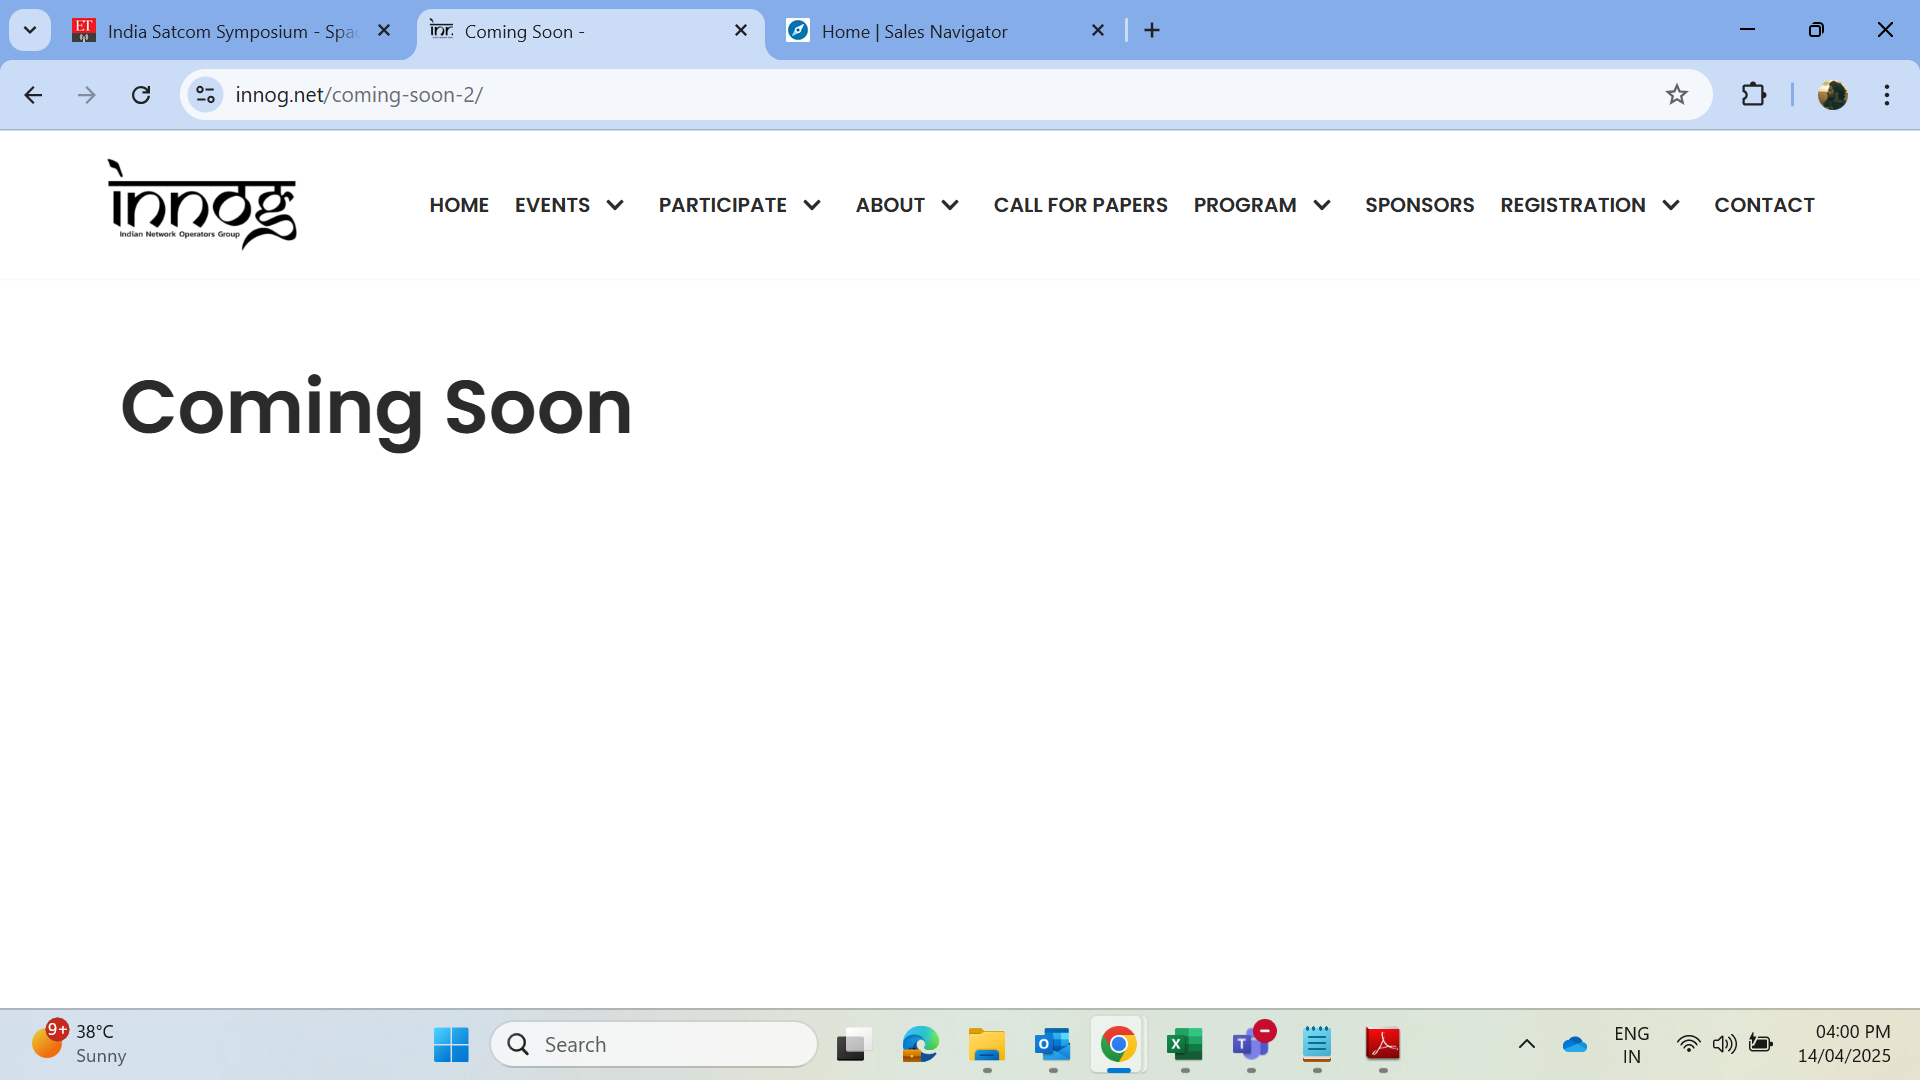Go to the CONTACT page
Image resolution: width=1920 pixels, height=1080 pixels.
1764,205
